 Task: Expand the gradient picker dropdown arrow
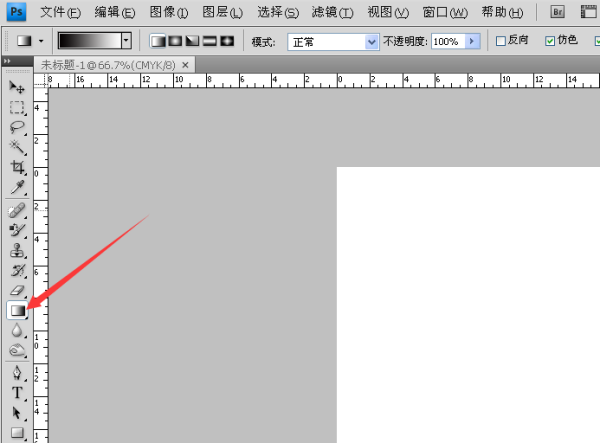126,41
